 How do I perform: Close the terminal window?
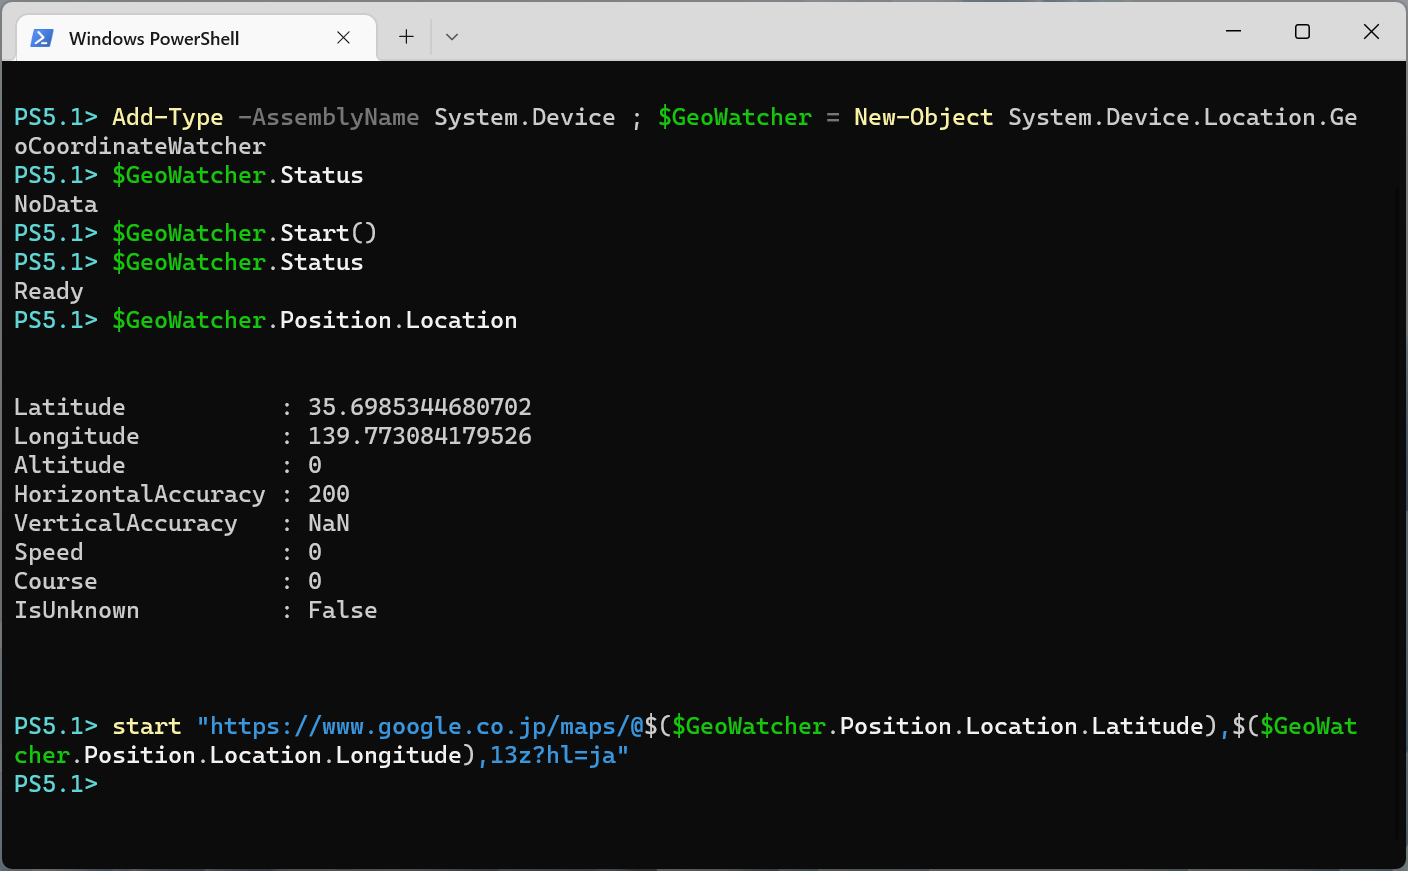(1371, 32)
